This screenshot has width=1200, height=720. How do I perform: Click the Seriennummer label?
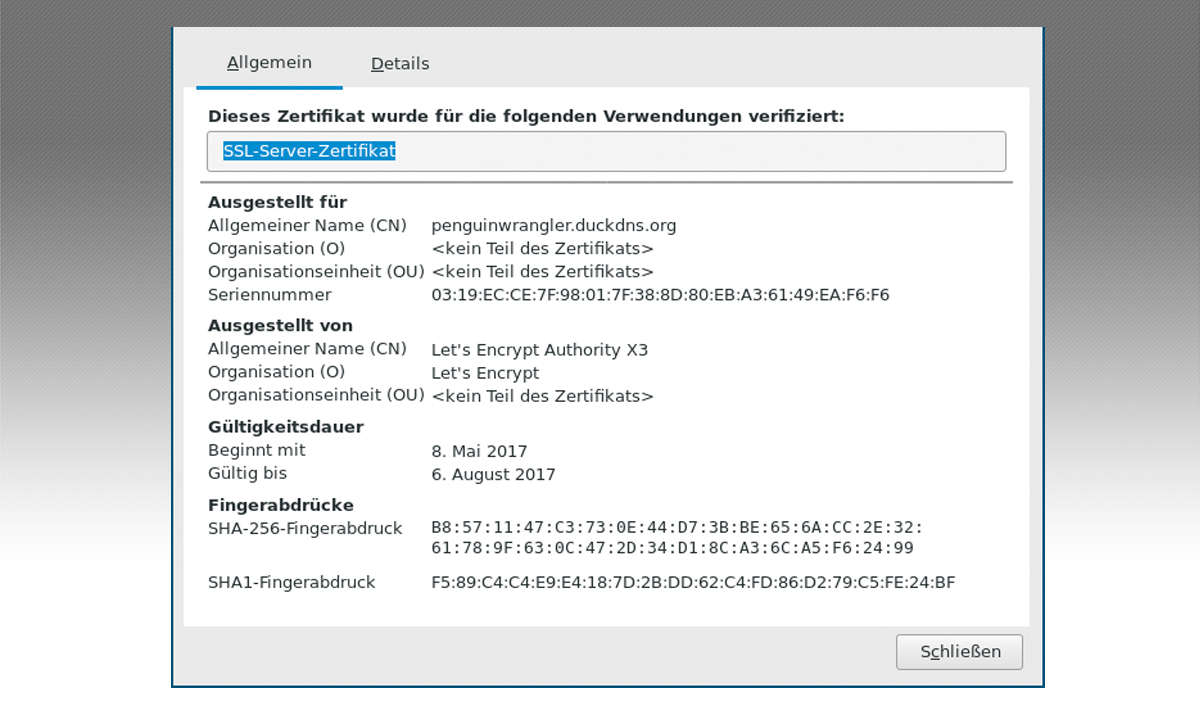coord(270,295)
